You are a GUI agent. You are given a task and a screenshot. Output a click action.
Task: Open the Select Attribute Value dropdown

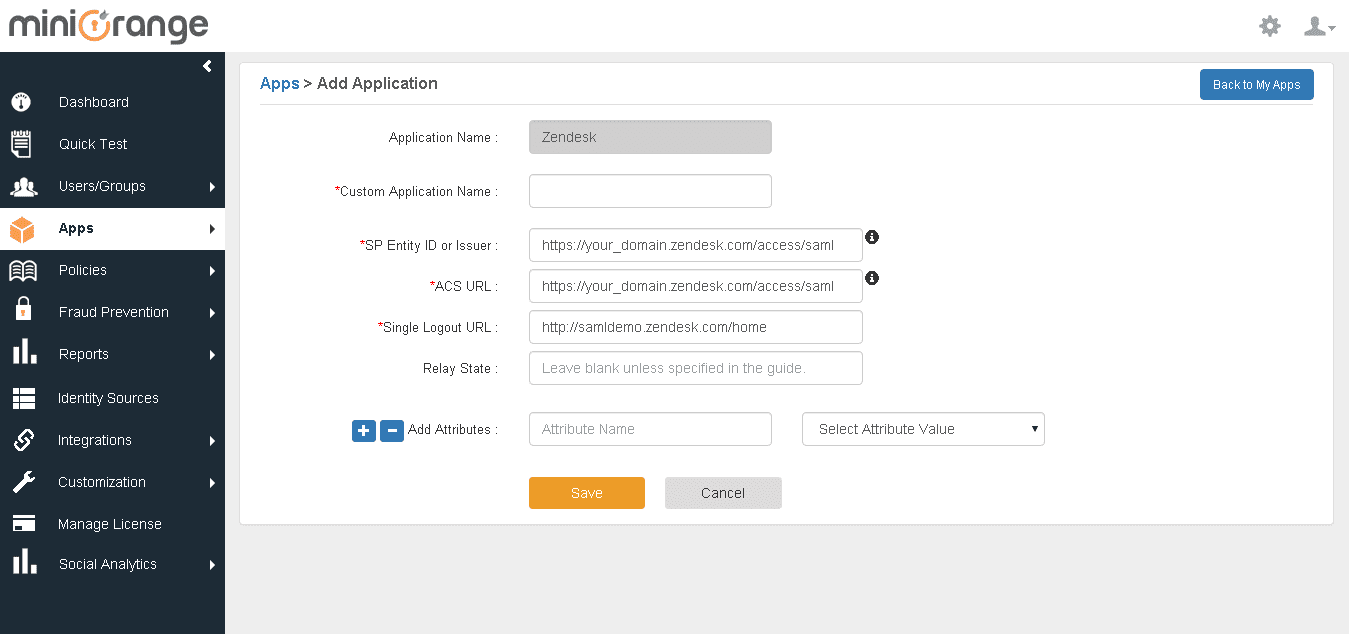pos(922,429)
